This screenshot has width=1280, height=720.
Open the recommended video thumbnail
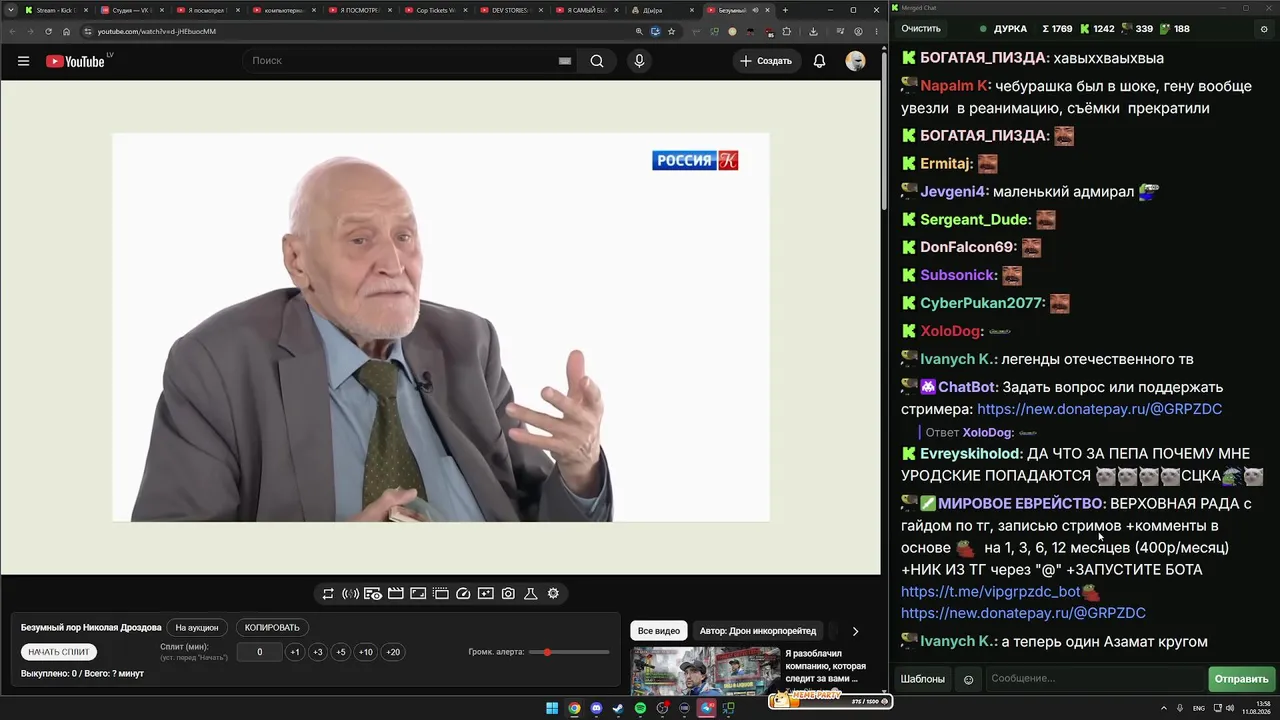705,671
